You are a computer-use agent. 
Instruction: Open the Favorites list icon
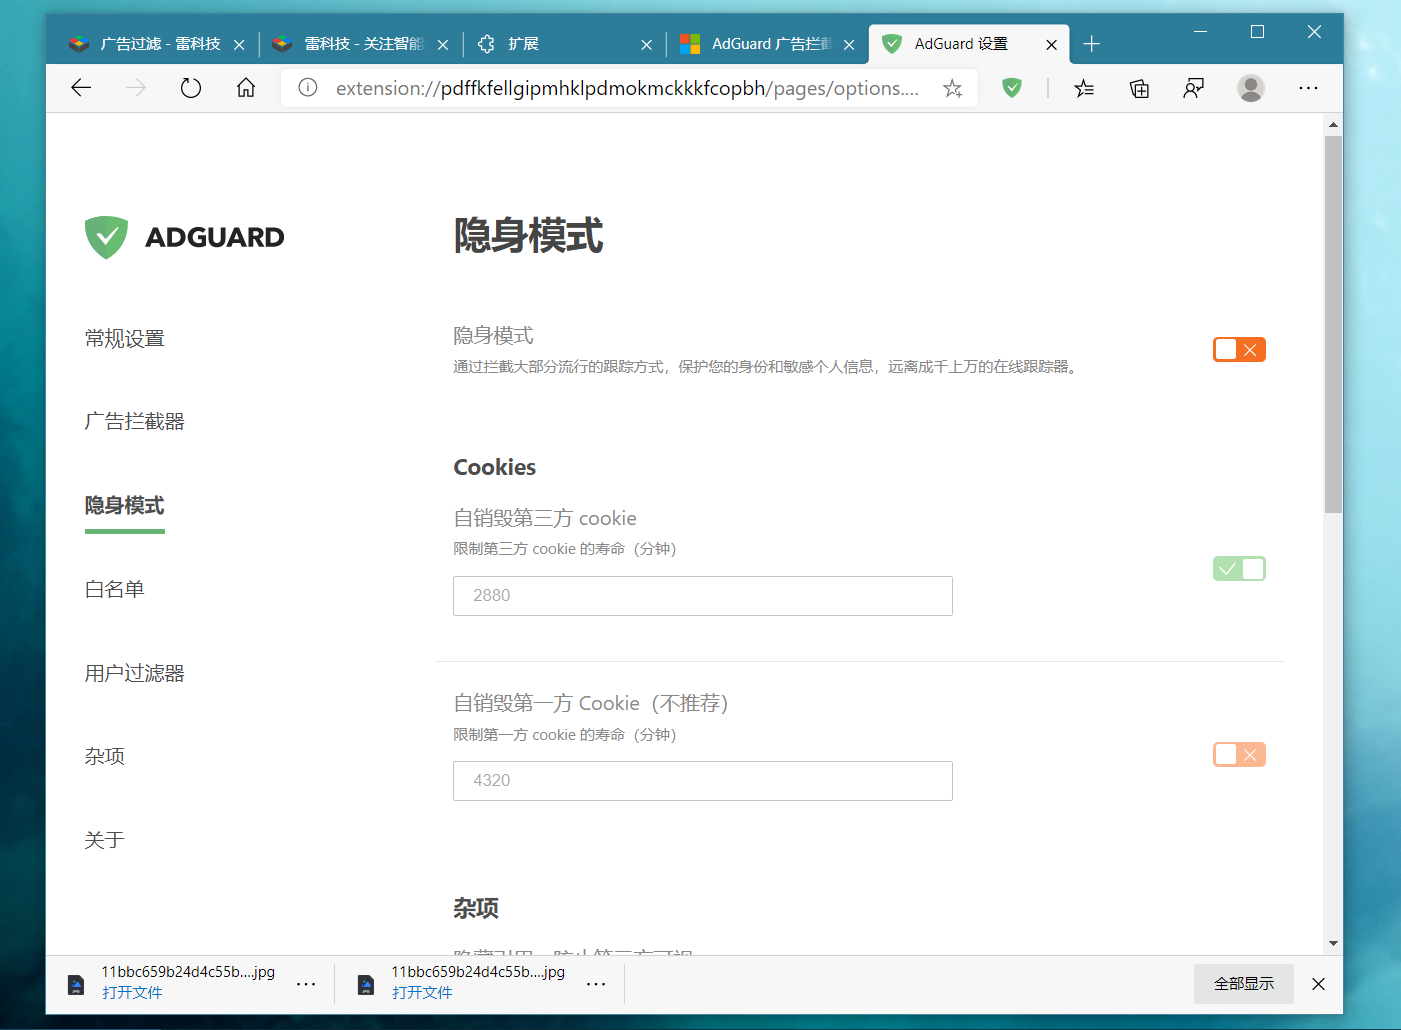coord(1084,88)
